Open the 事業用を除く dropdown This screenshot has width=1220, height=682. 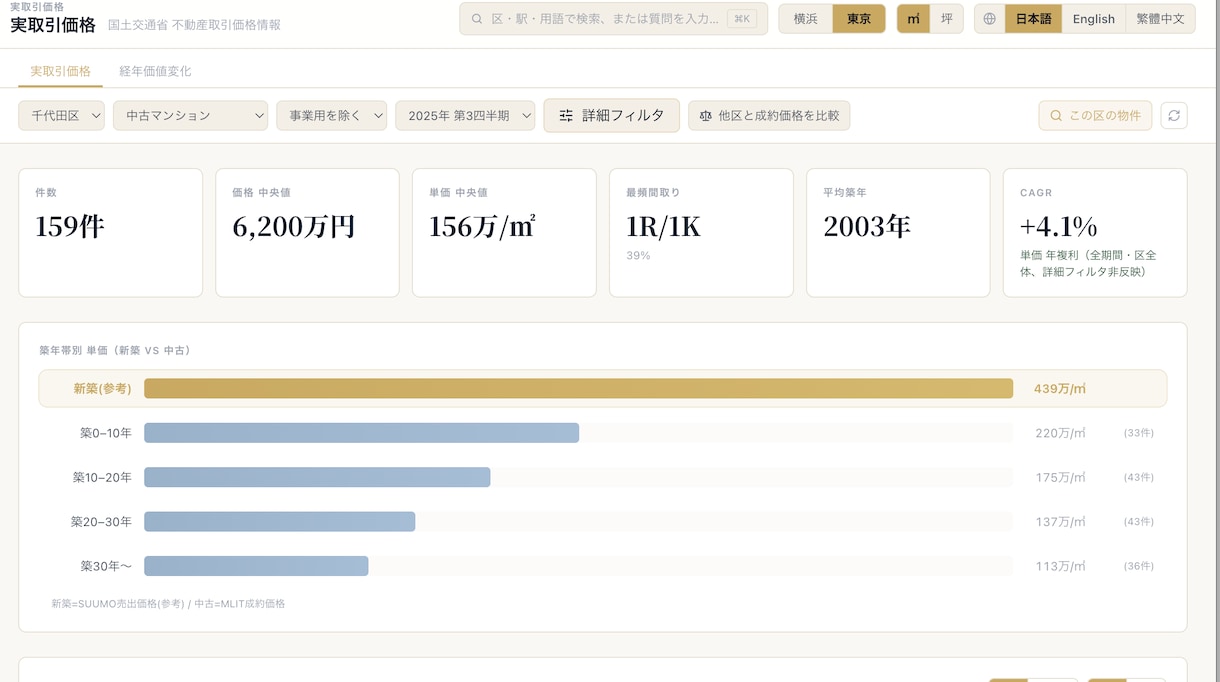click(x=332, y=116)
